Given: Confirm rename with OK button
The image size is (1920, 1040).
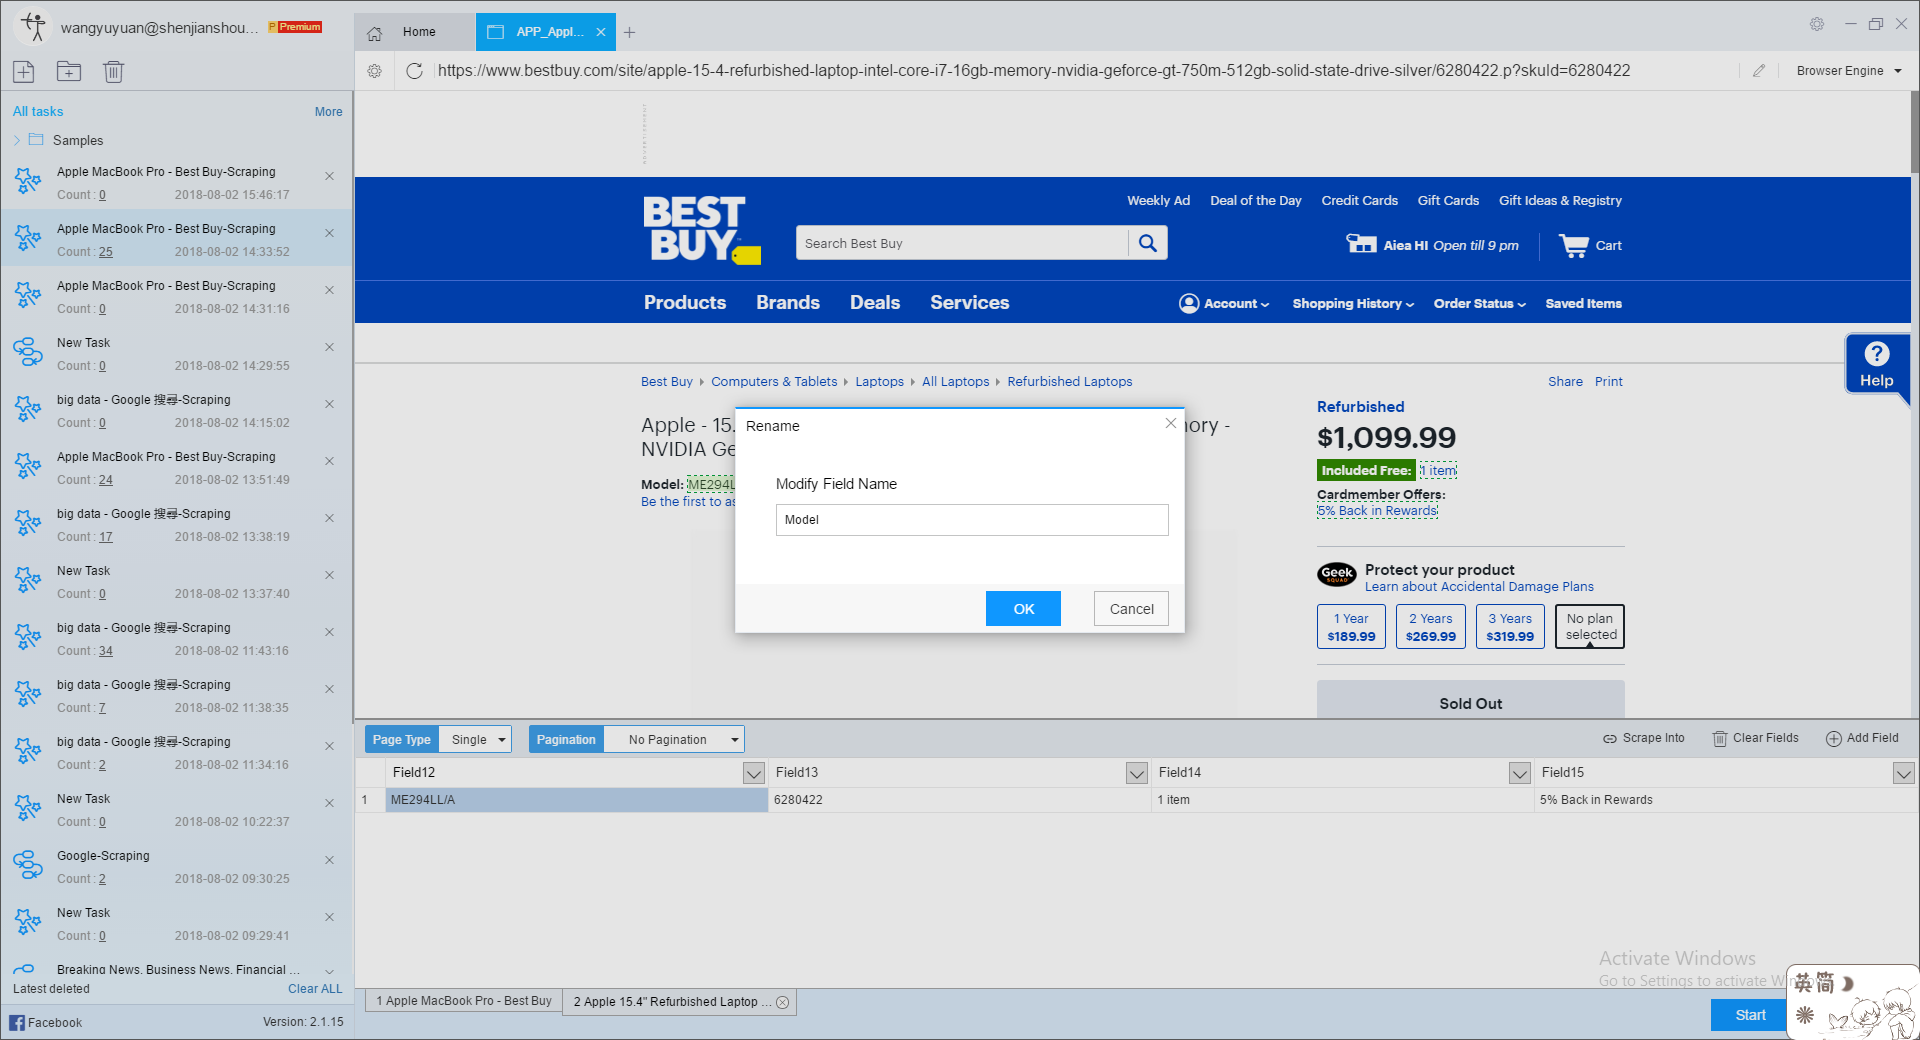Looking at the screenshot, I should [x=1023, y=609].
